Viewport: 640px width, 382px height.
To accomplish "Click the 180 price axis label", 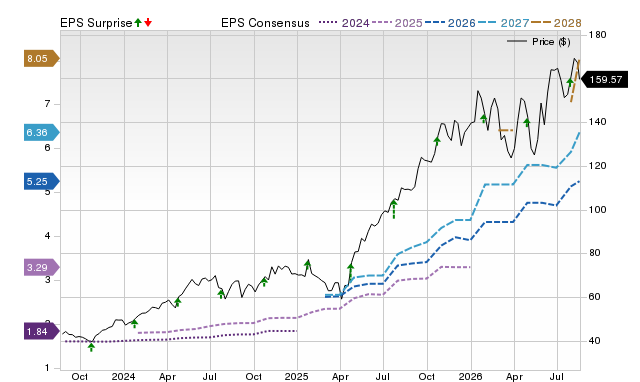I will 597,35.
